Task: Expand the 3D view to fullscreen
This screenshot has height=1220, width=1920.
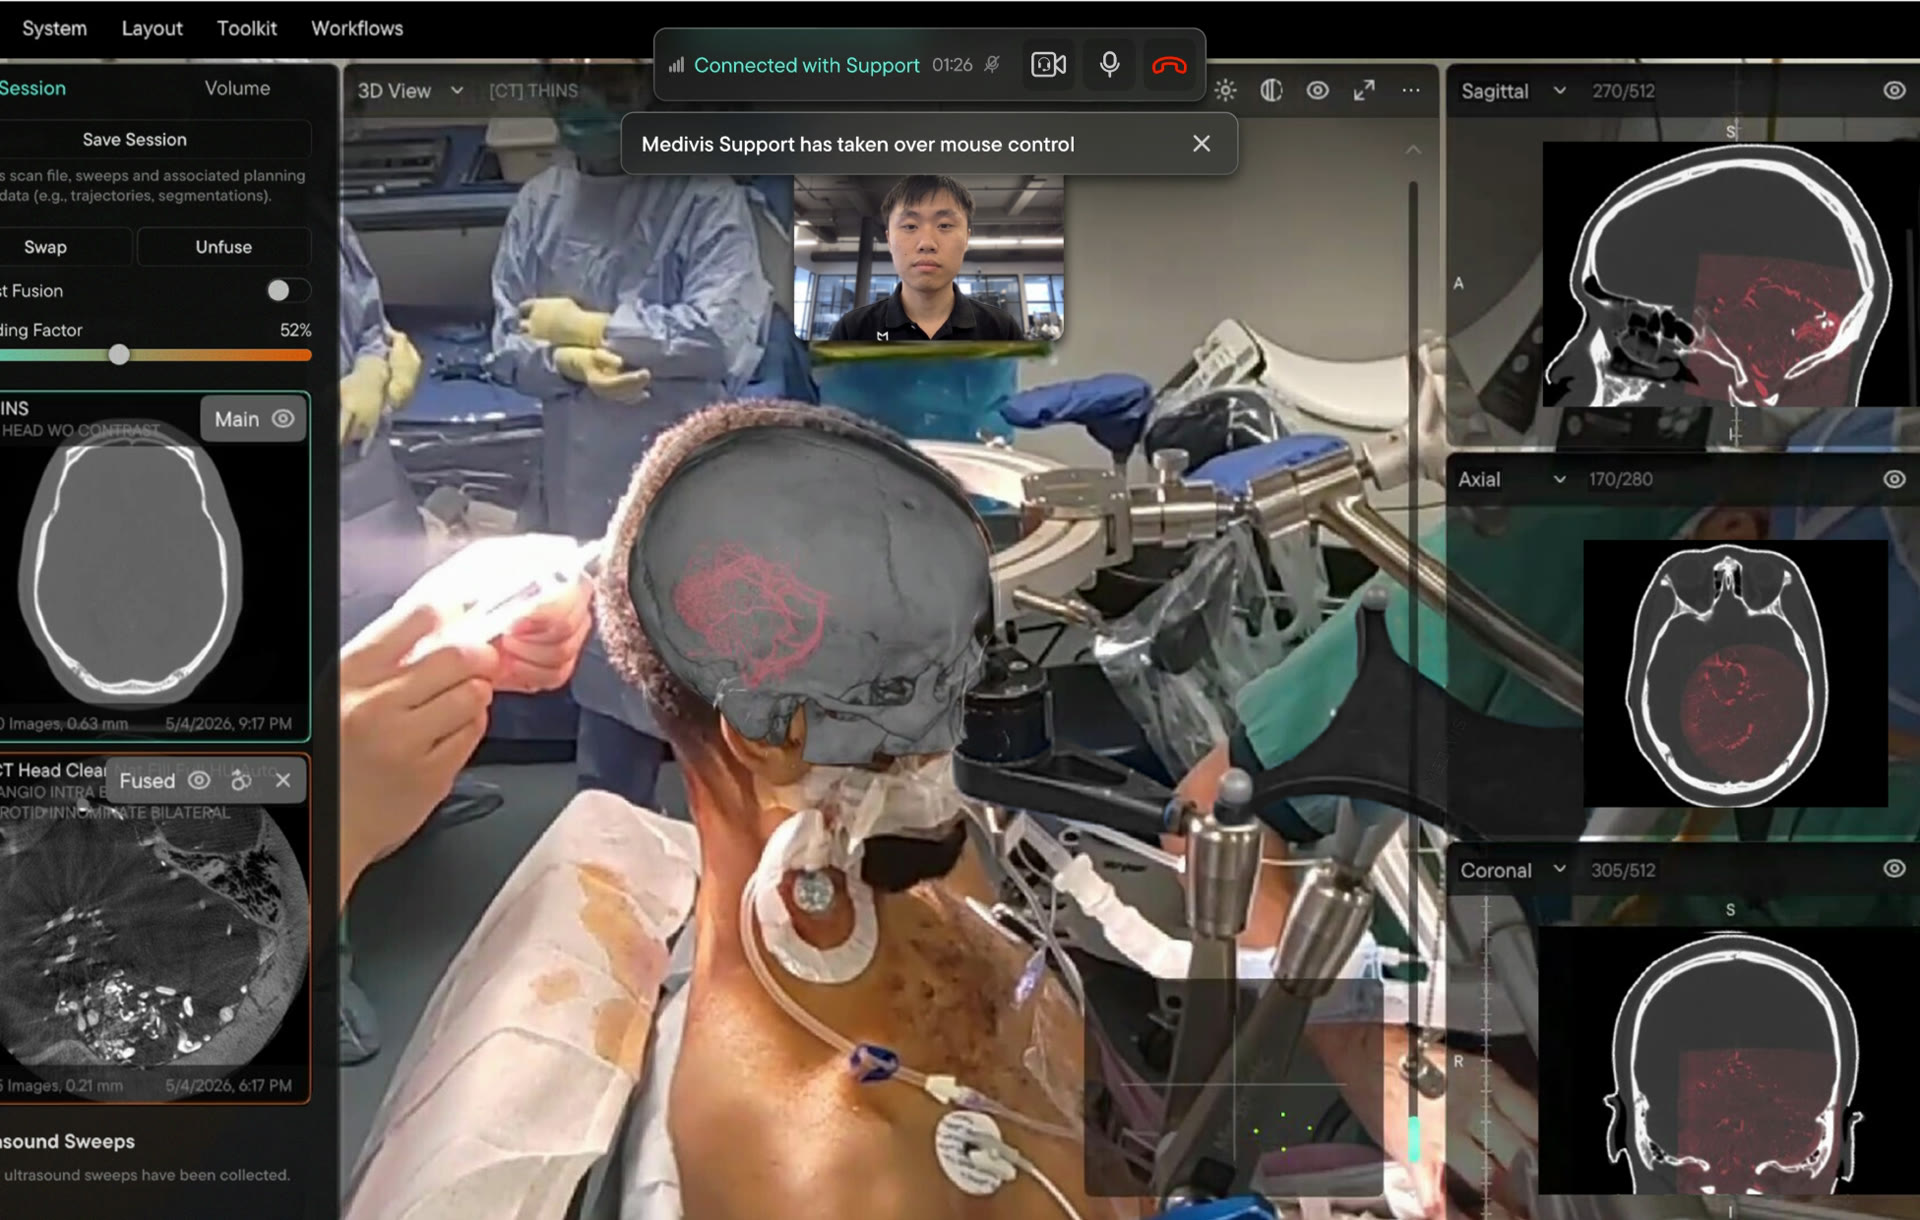Action: tap(1364, 90)
